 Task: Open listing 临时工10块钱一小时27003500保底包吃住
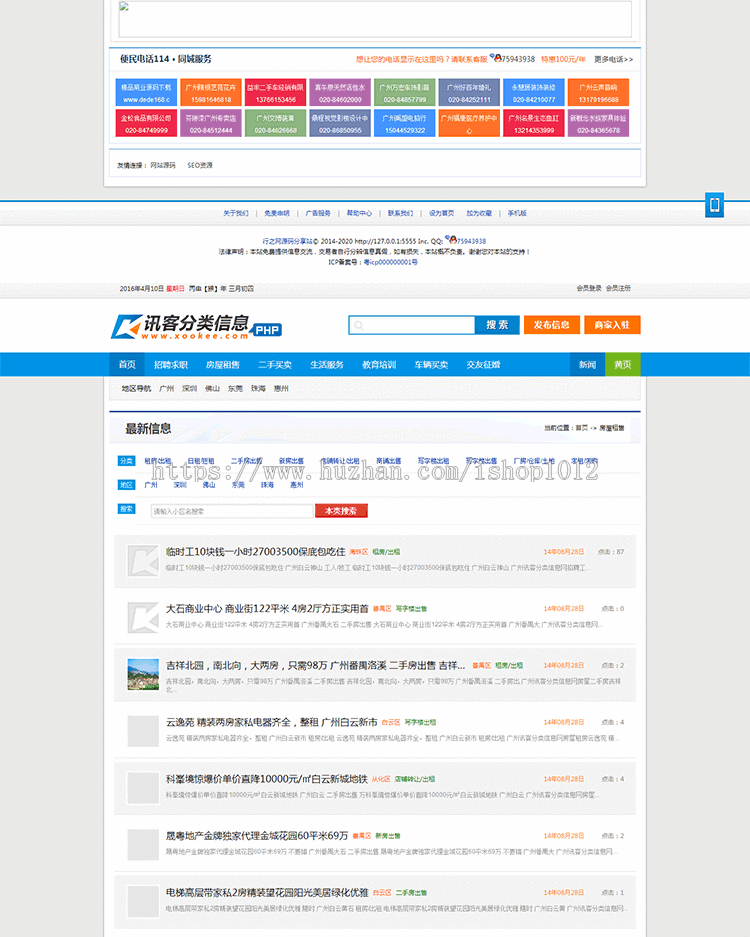click(x=255, y=552)
